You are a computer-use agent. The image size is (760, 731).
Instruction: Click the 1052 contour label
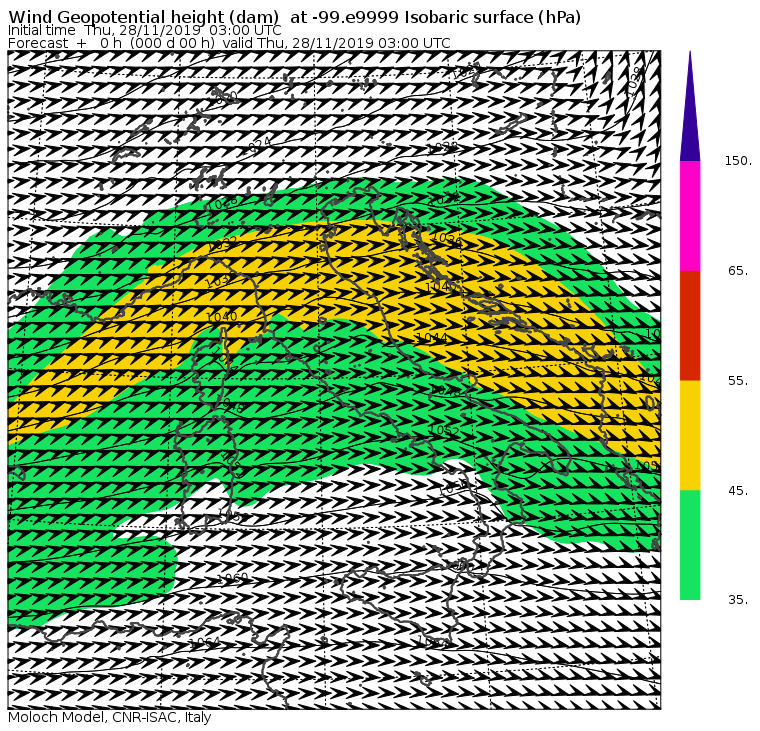pyautogui.click(x=444, y=429)
